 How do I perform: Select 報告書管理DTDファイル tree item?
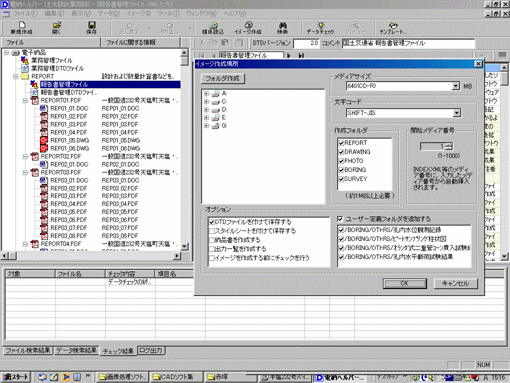(x=69, y=92)
